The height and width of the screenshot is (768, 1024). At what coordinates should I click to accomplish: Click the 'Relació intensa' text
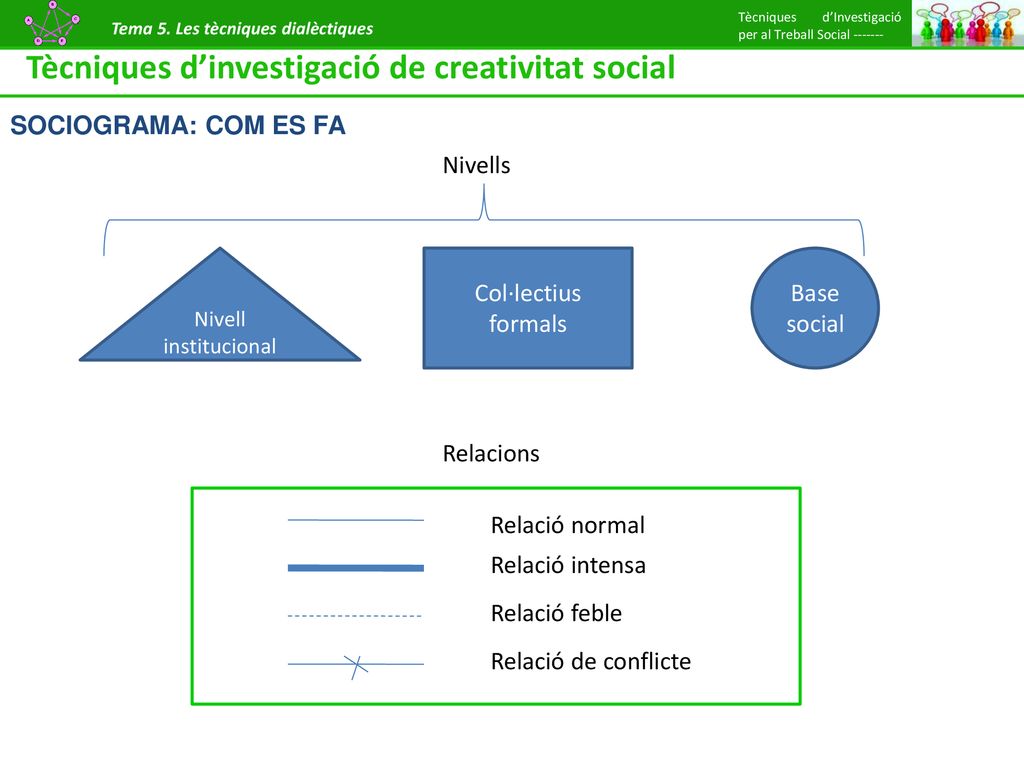click(x=568, y=565)
